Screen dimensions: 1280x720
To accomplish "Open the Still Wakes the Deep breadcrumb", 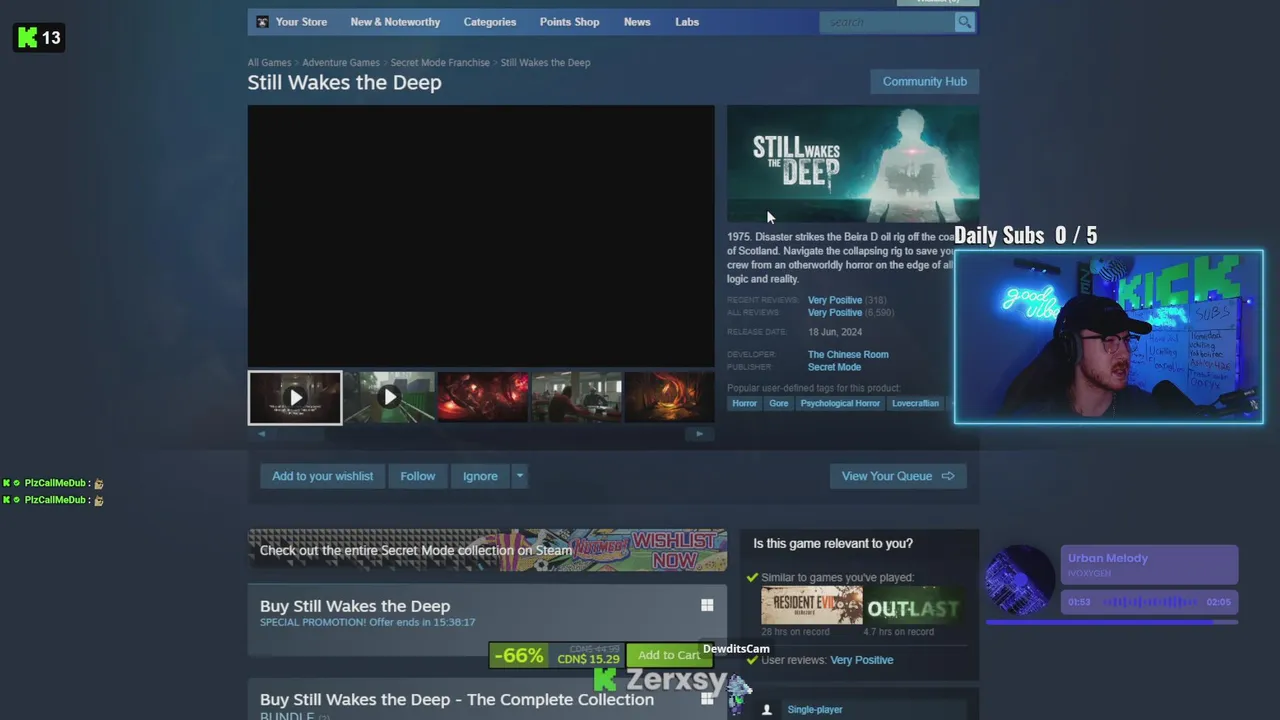I will point(545,62).
